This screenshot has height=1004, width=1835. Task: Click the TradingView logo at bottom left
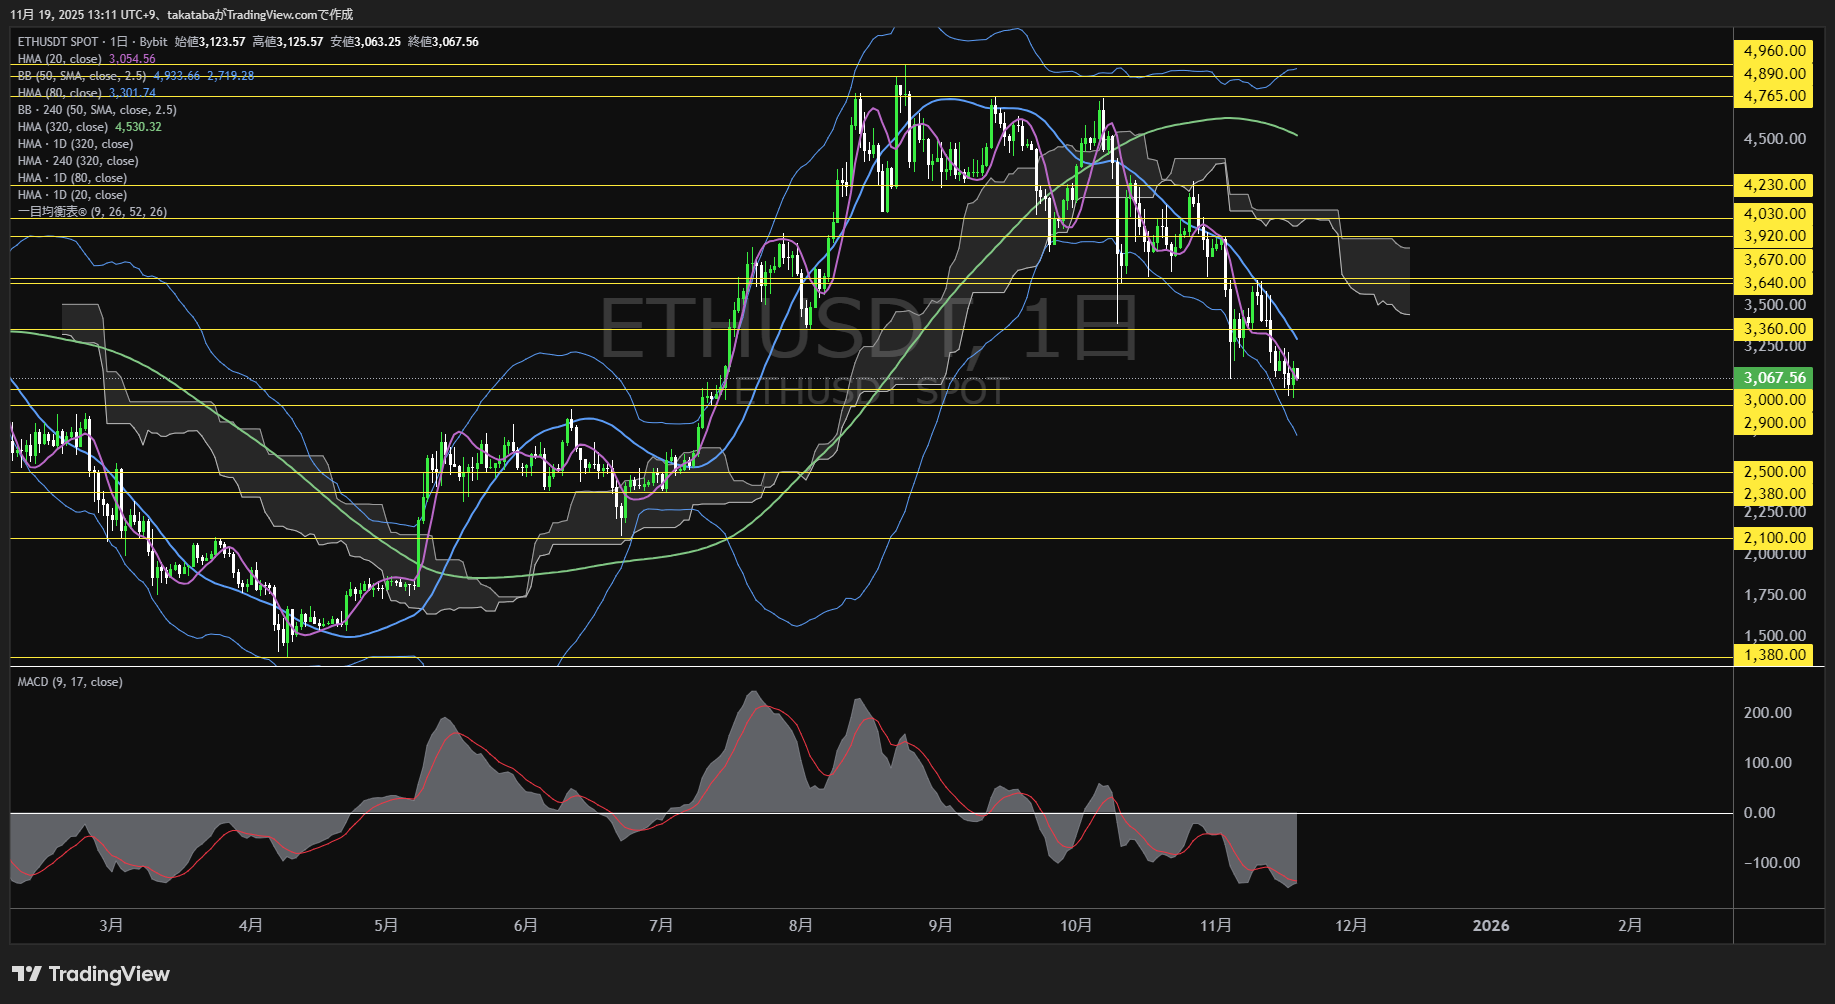pos(92,973)
